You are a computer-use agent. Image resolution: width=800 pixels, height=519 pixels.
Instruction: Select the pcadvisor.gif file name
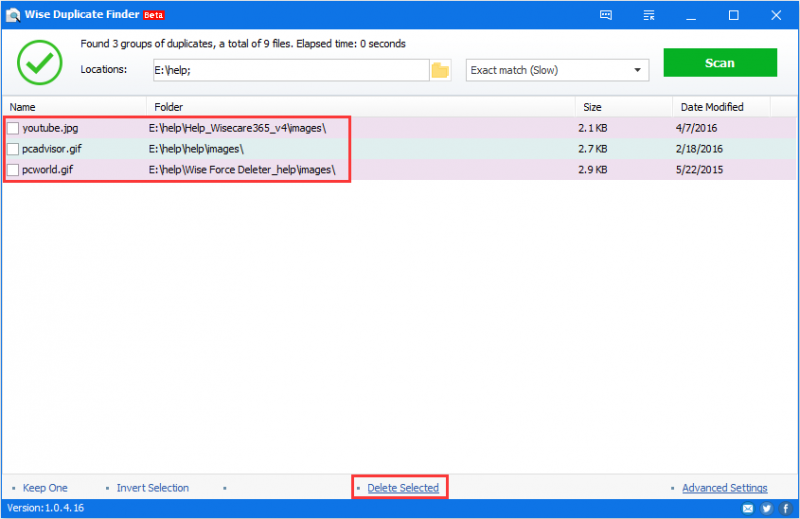(x=52, y=149)
